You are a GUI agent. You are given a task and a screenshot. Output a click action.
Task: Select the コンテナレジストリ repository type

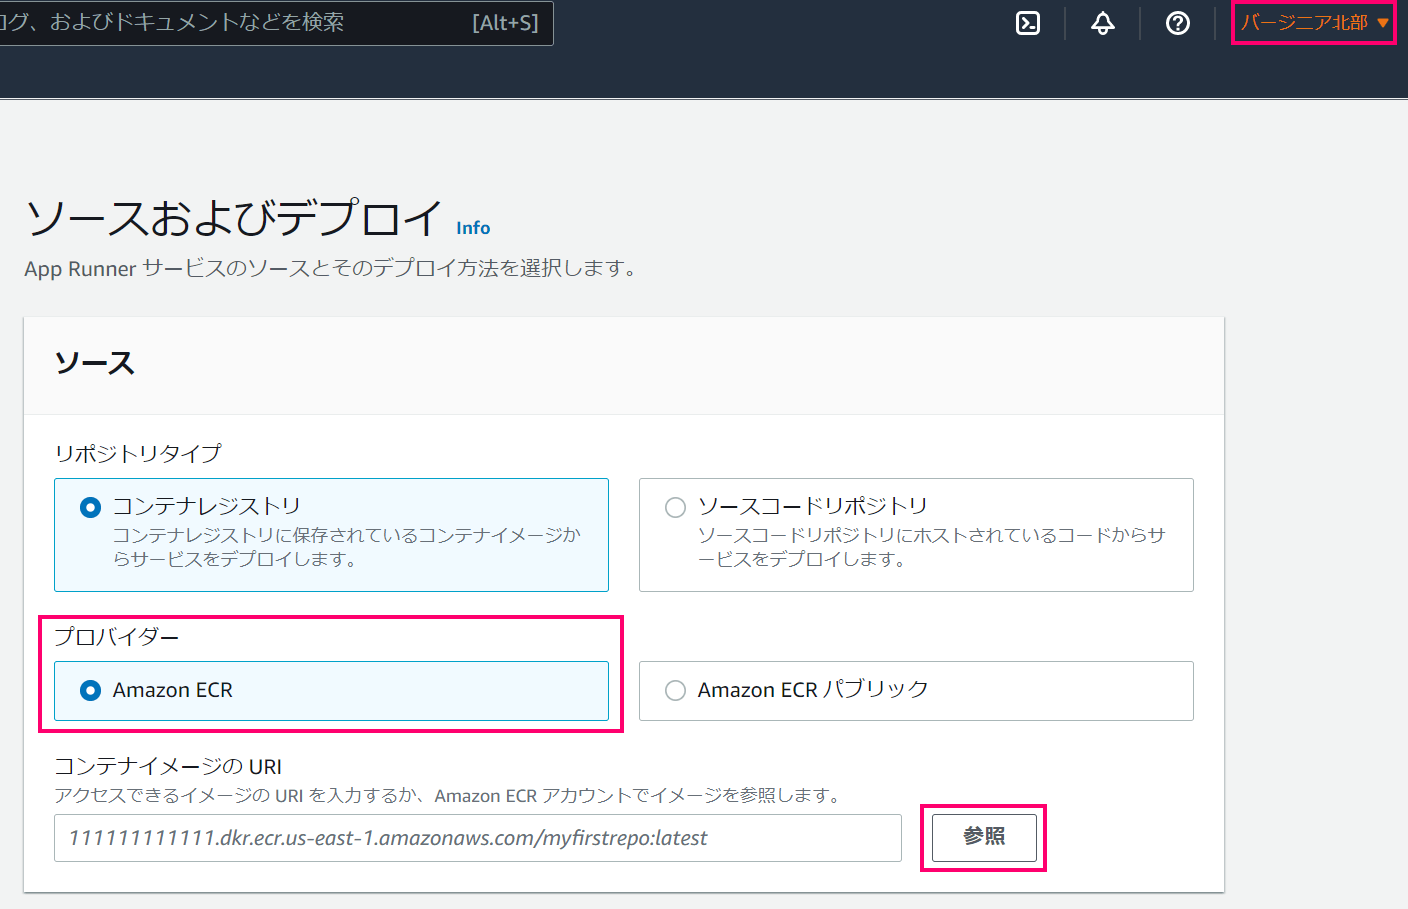[x=90, y=507]
